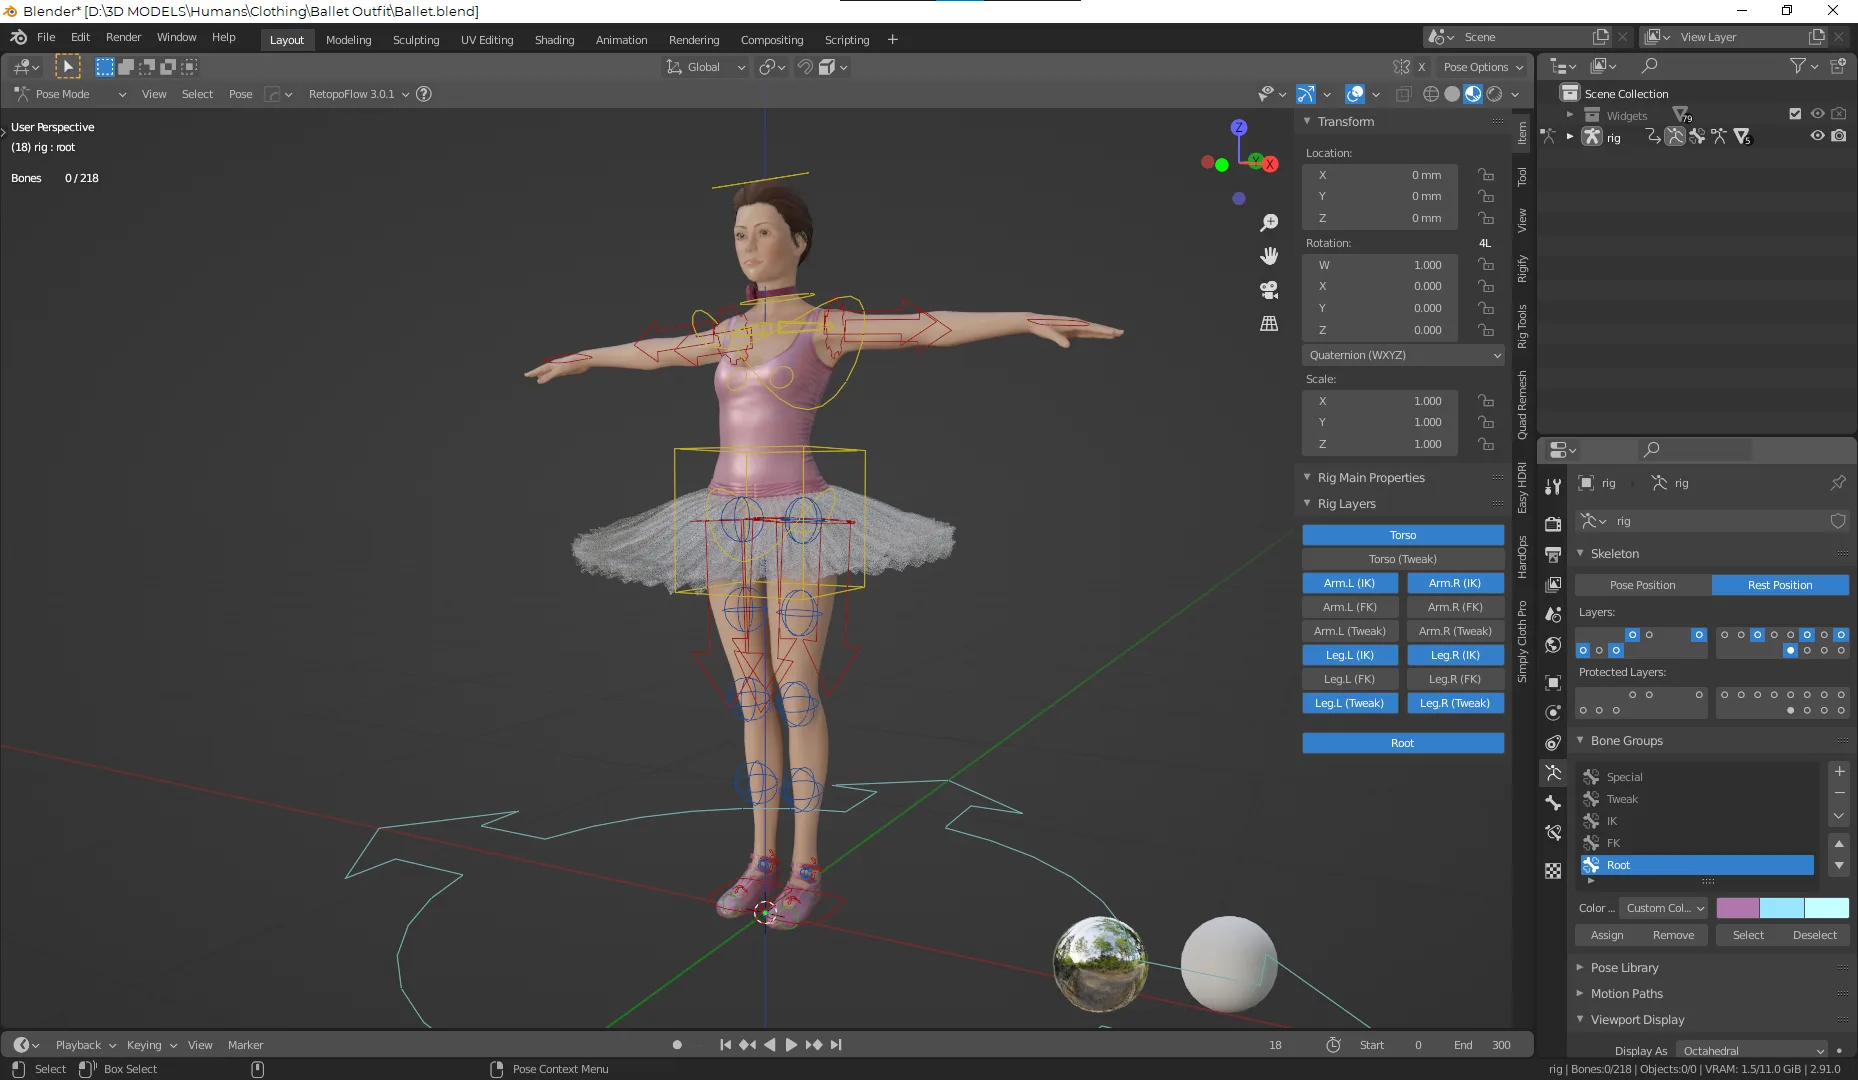Screen dimensions: 1858x1080
Task: Open RetopoFlow help question mark icon
Action: [424, 94]
